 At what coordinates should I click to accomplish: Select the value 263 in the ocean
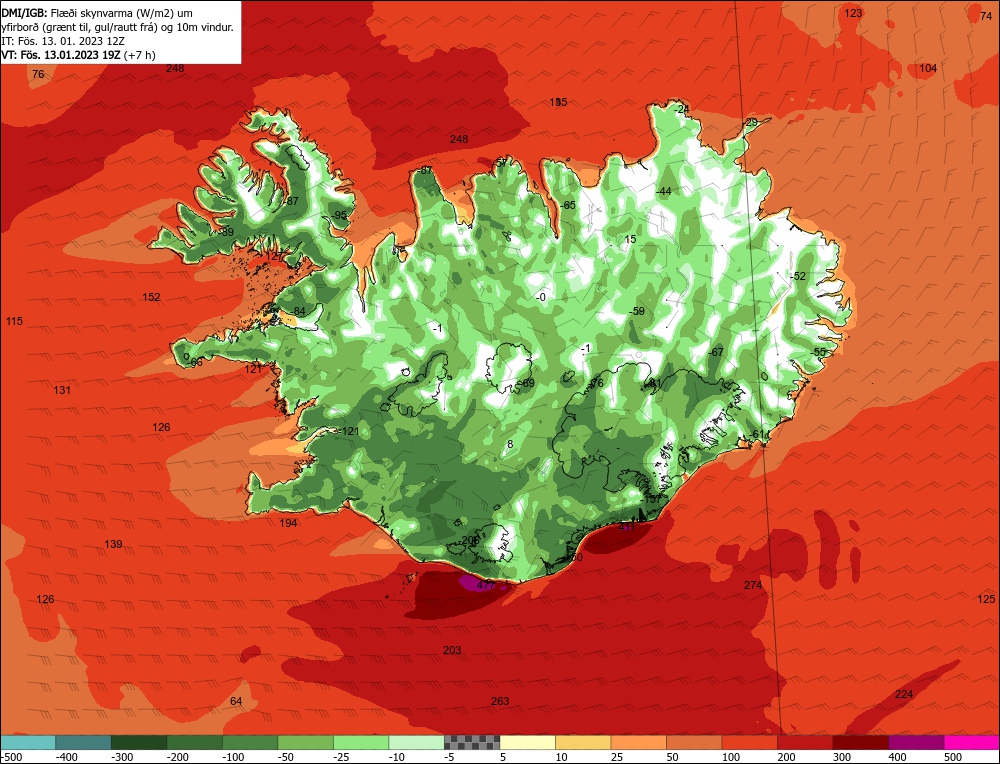tap(500, 701)
